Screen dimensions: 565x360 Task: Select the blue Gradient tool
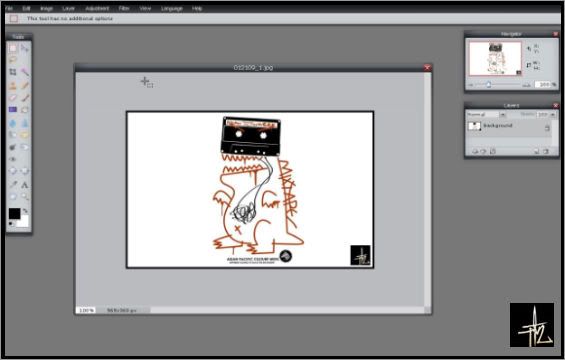coord(13,110)
